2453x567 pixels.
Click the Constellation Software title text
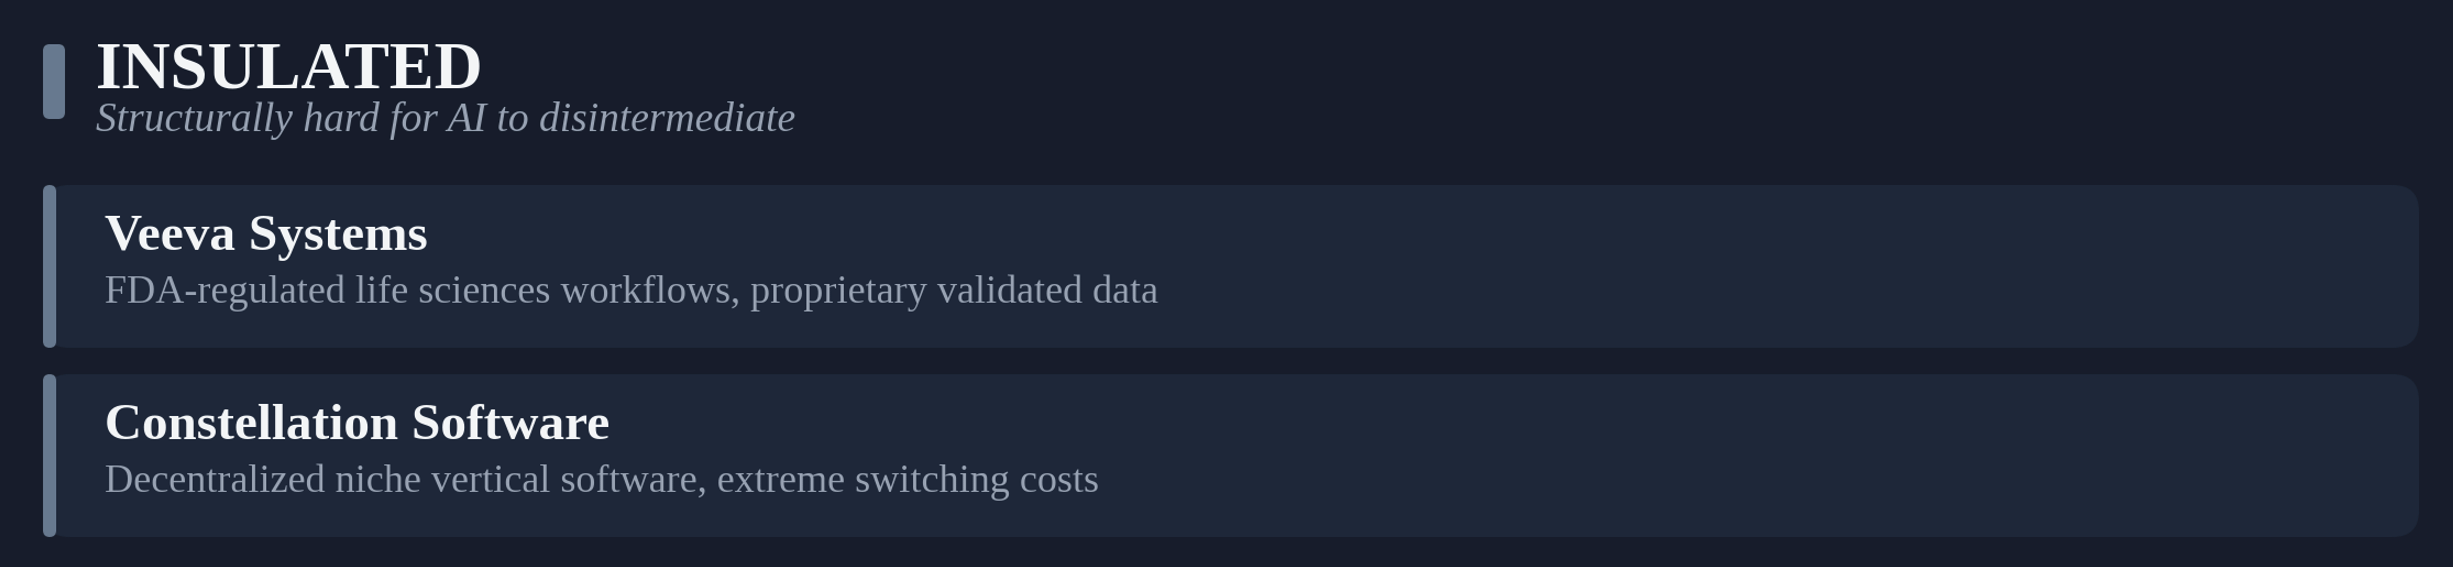point(357,423)
